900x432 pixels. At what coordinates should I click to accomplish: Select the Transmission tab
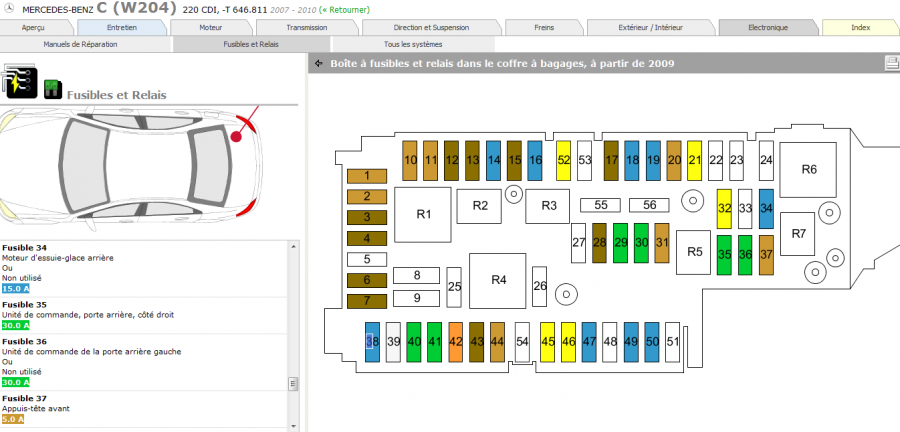pyautogui.click(x=307, y=28)
